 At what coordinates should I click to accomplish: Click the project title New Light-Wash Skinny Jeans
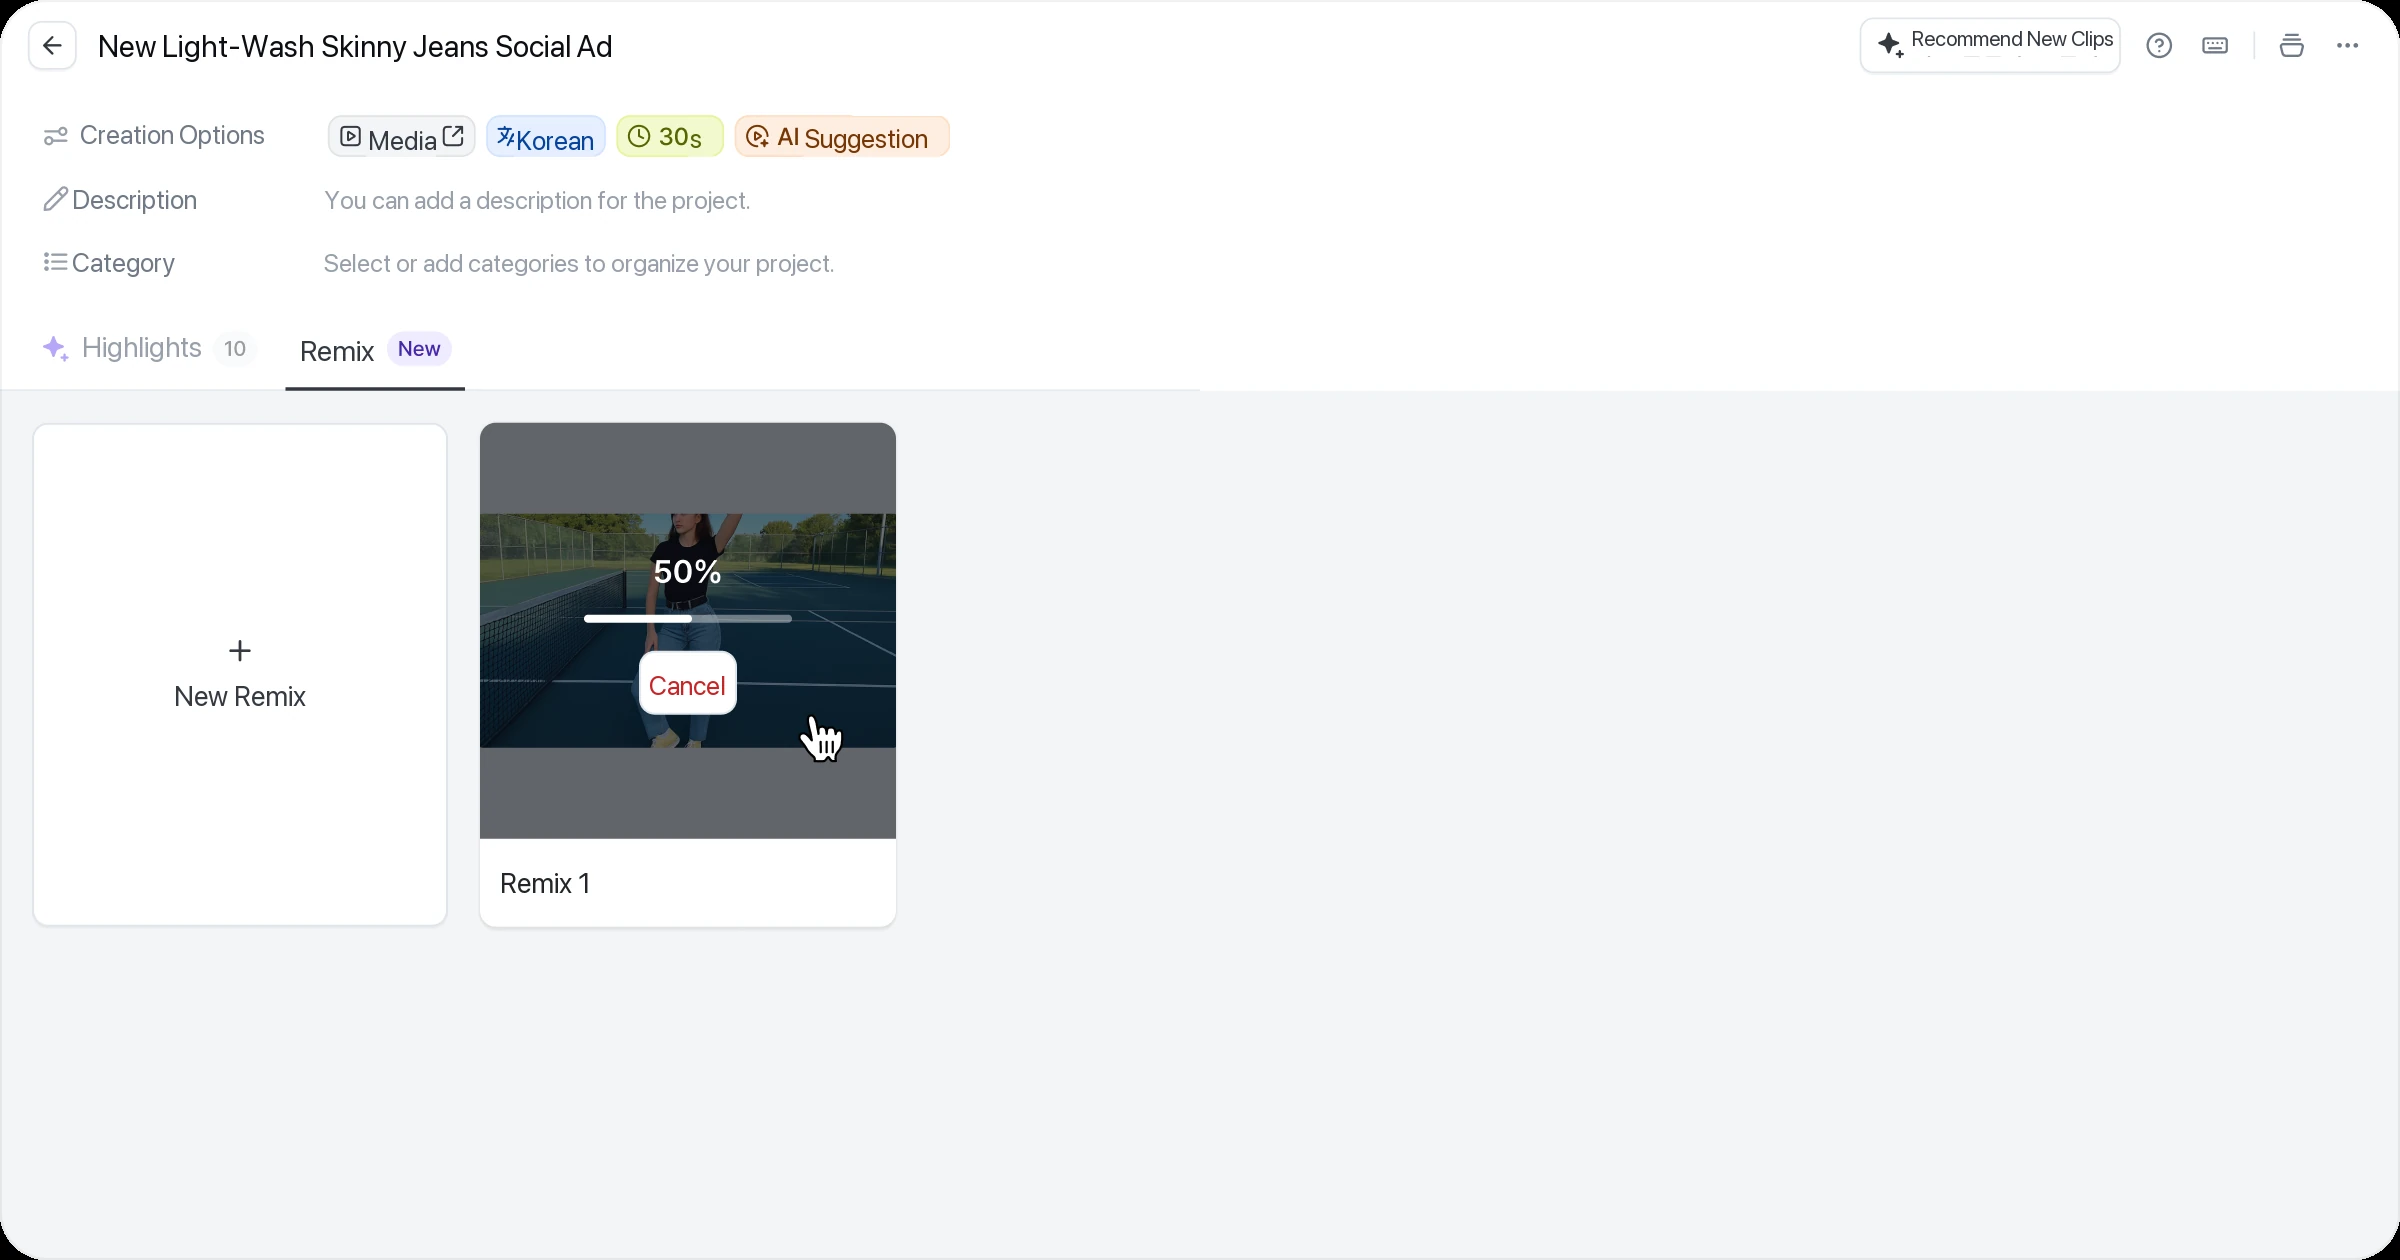[355, 46]
